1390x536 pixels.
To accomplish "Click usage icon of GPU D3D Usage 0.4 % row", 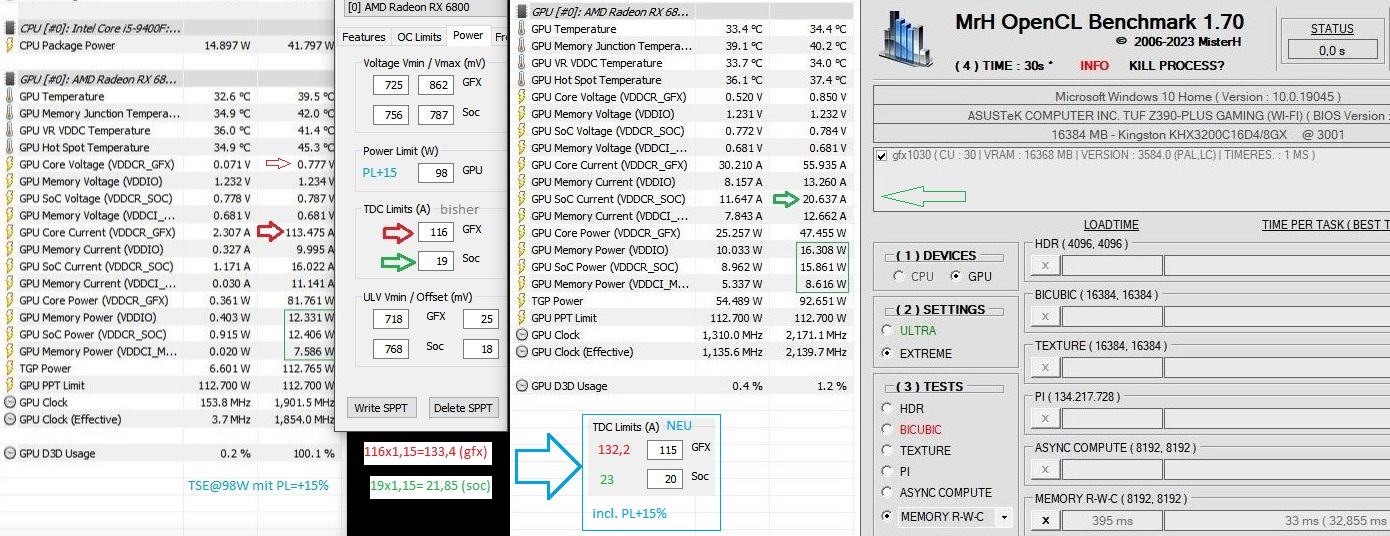I will click(521, 386).
